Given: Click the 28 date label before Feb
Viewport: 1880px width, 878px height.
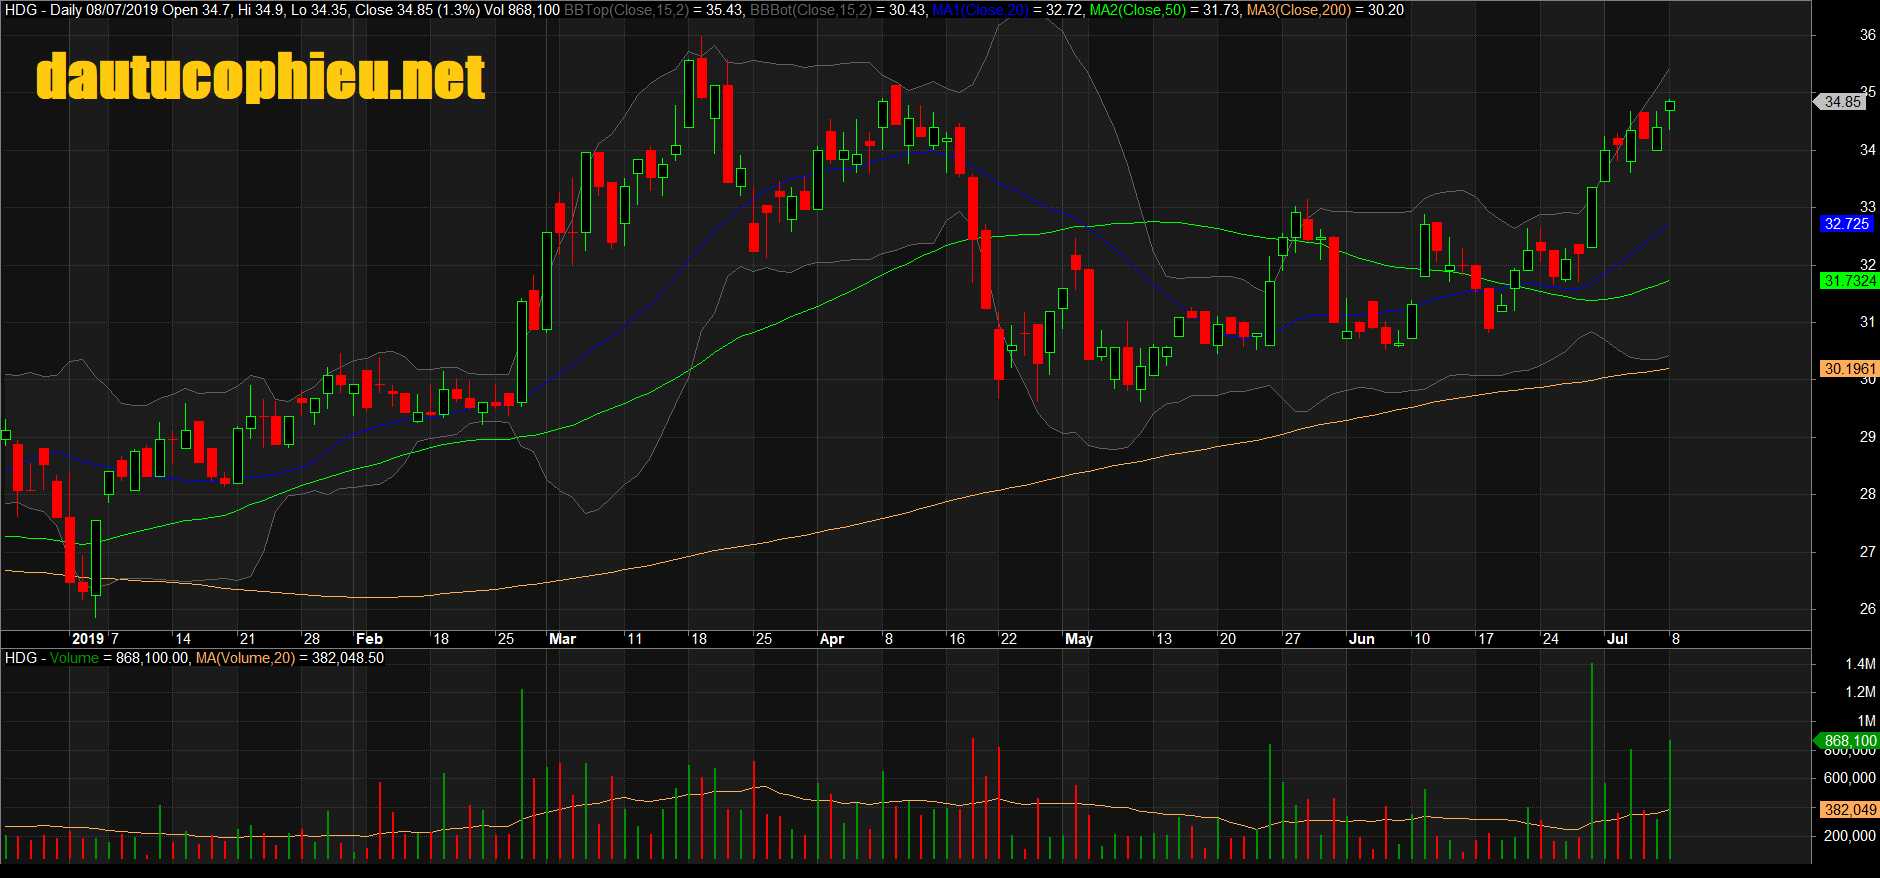Looking at the screenshot, I should [312, 639].
